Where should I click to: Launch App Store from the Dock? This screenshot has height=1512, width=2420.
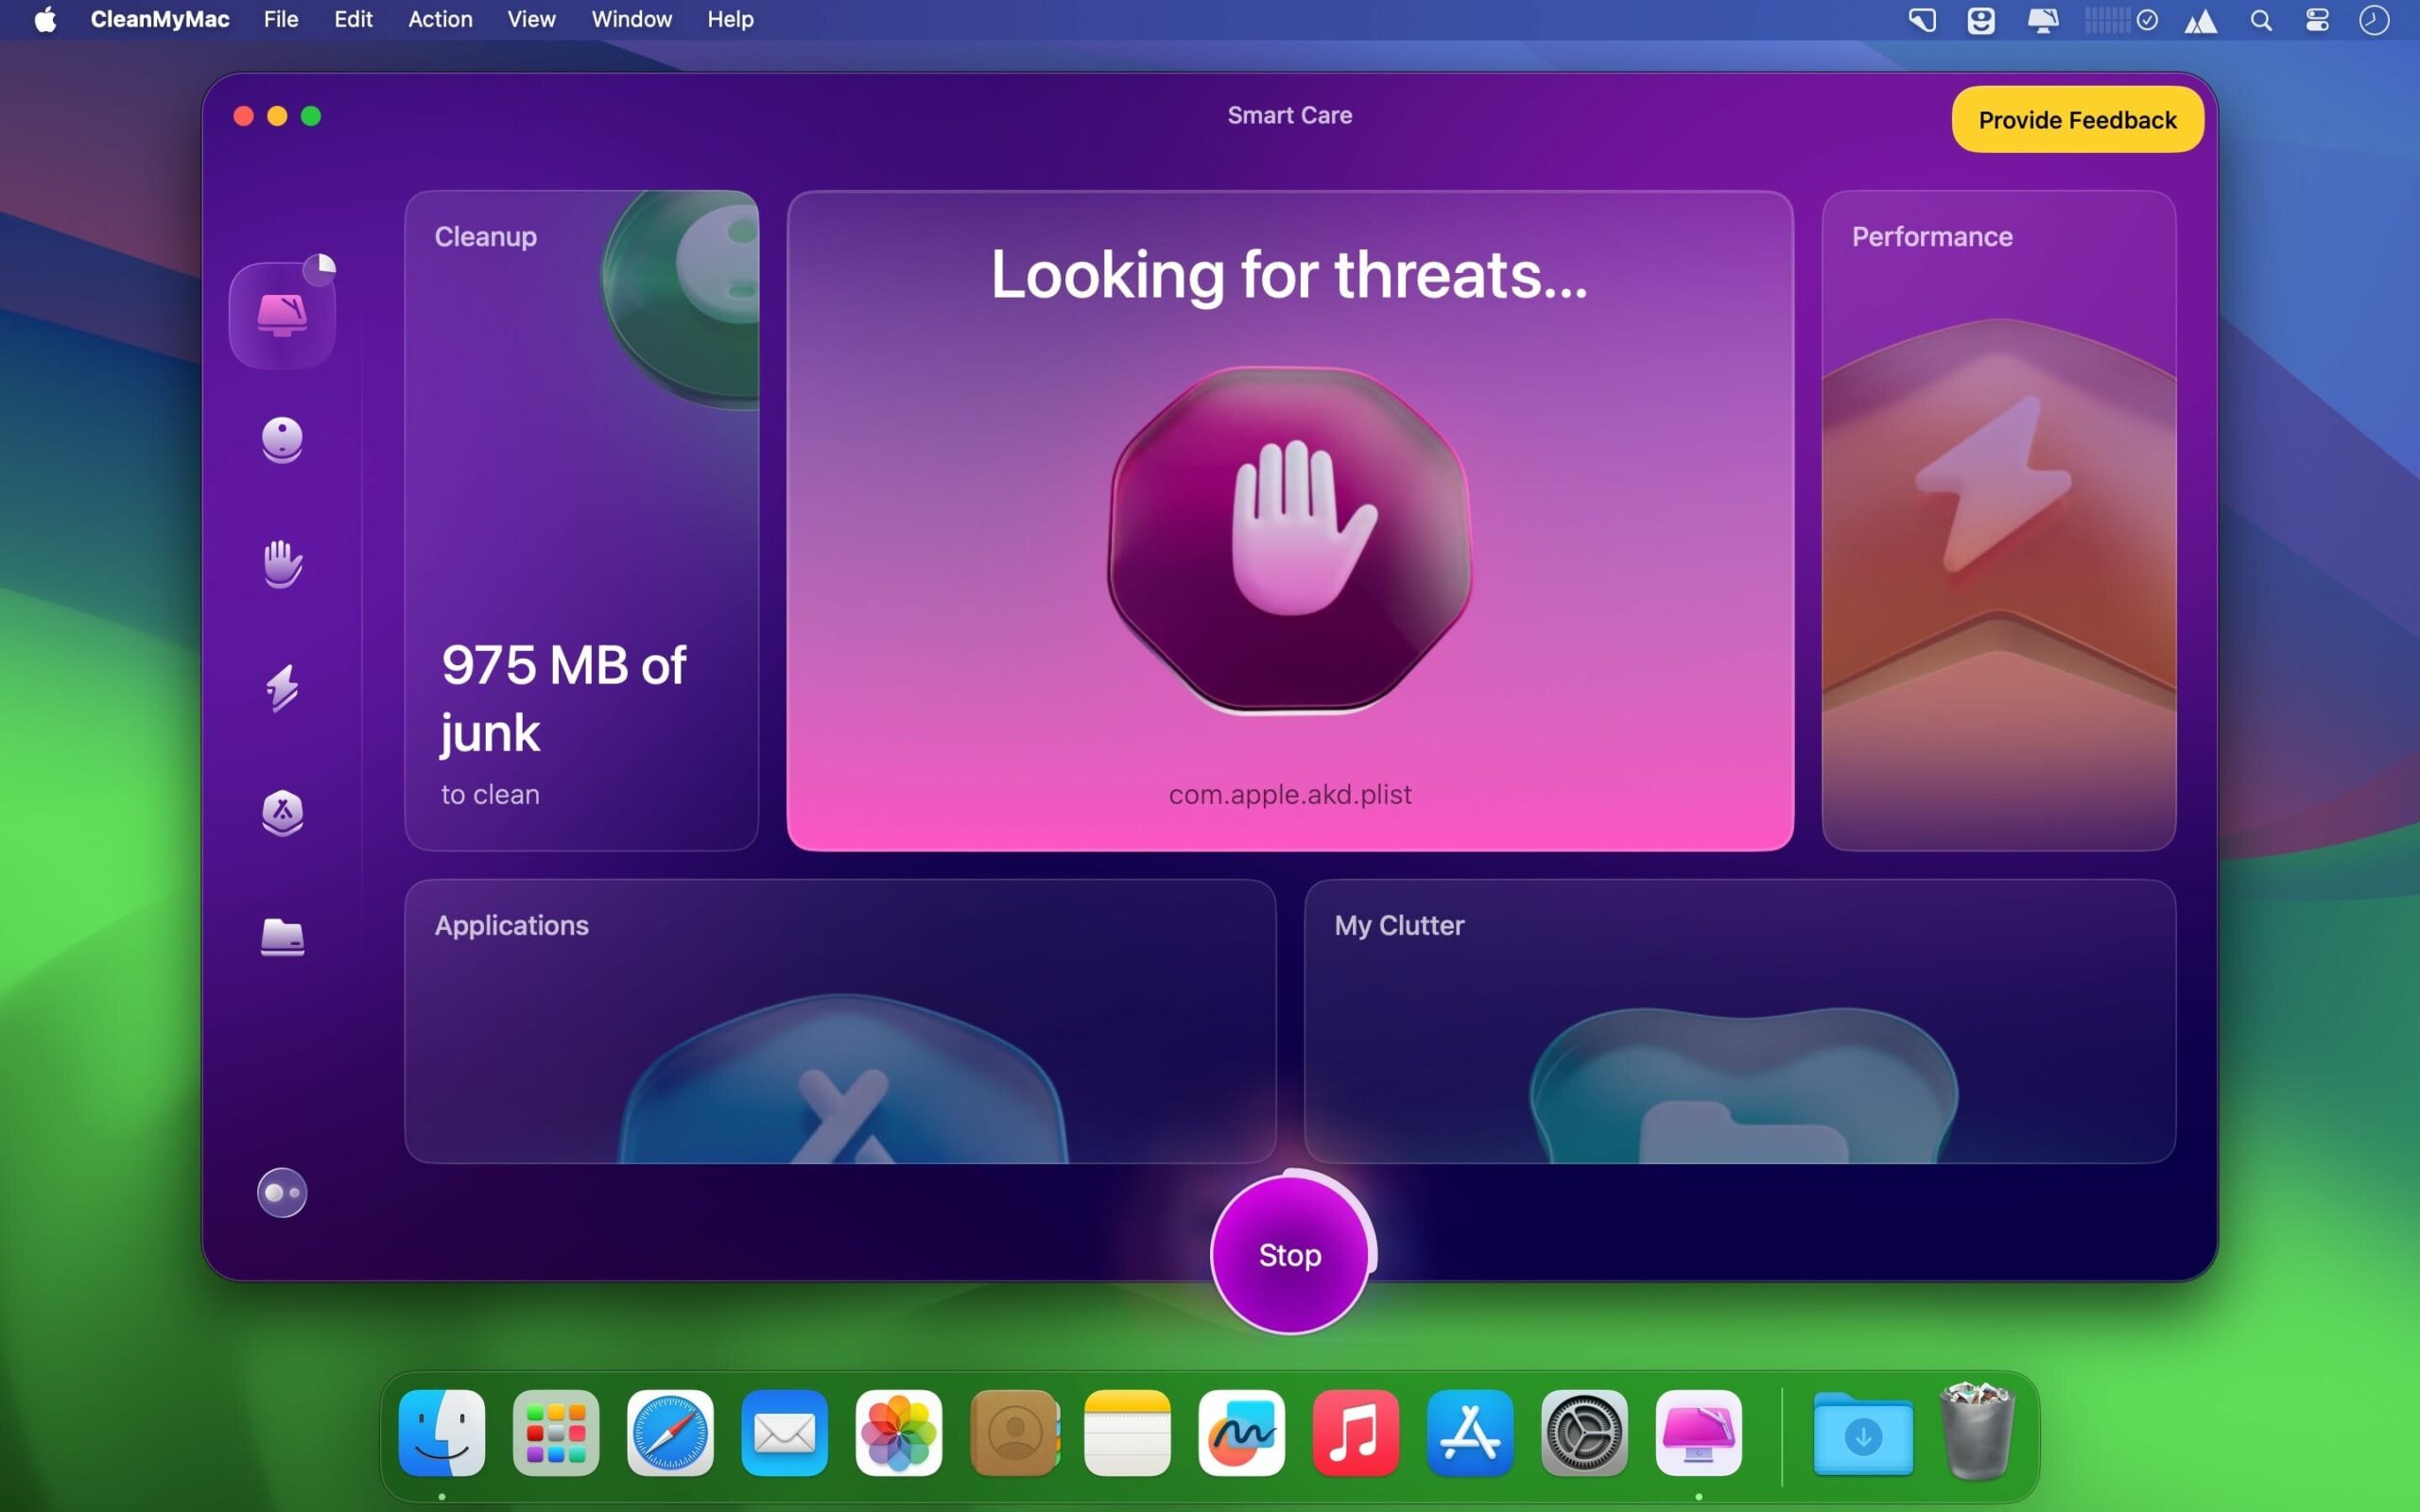coord(1471,1433)
